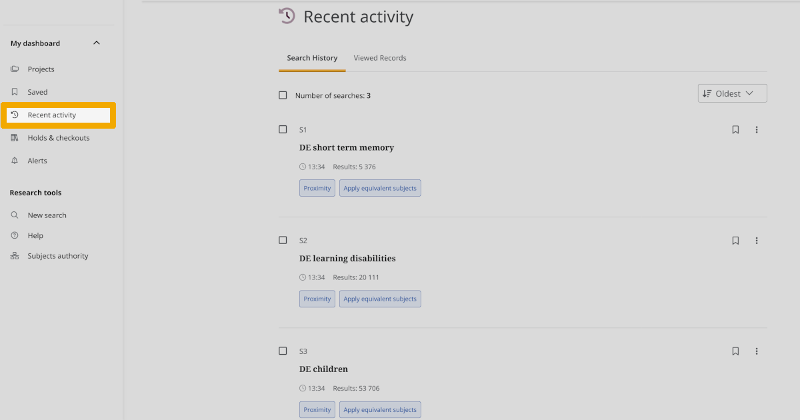The width and height of the screenshot is (800, 420).
Task: Open Projects from the sidebar
Action: coord(40,69)
